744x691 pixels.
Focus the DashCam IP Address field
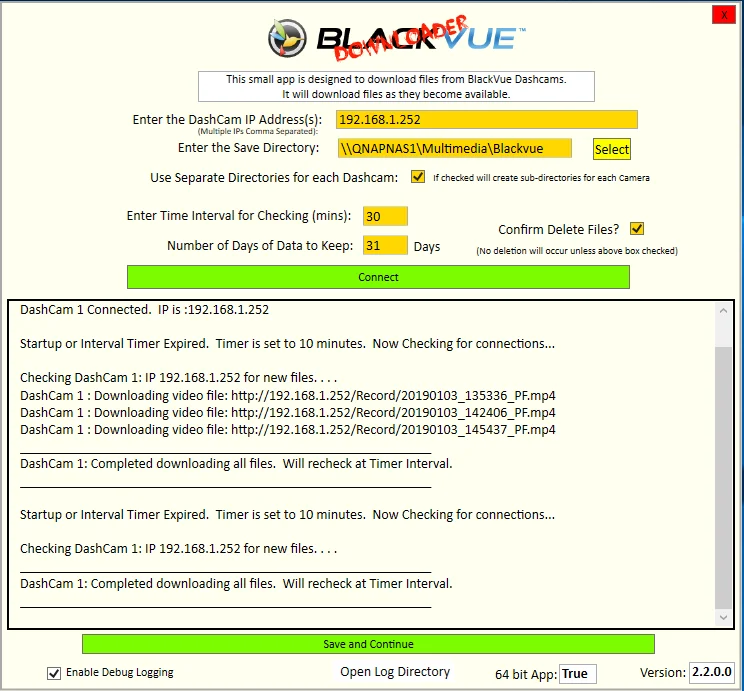487,120
